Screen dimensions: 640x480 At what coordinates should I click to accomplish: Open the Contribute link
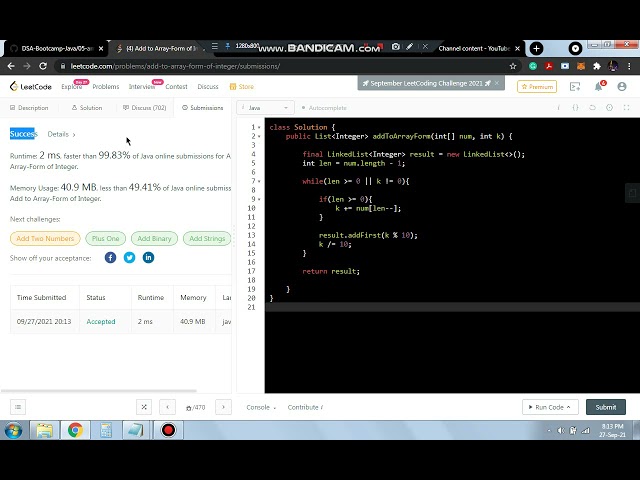click(305, 407)
